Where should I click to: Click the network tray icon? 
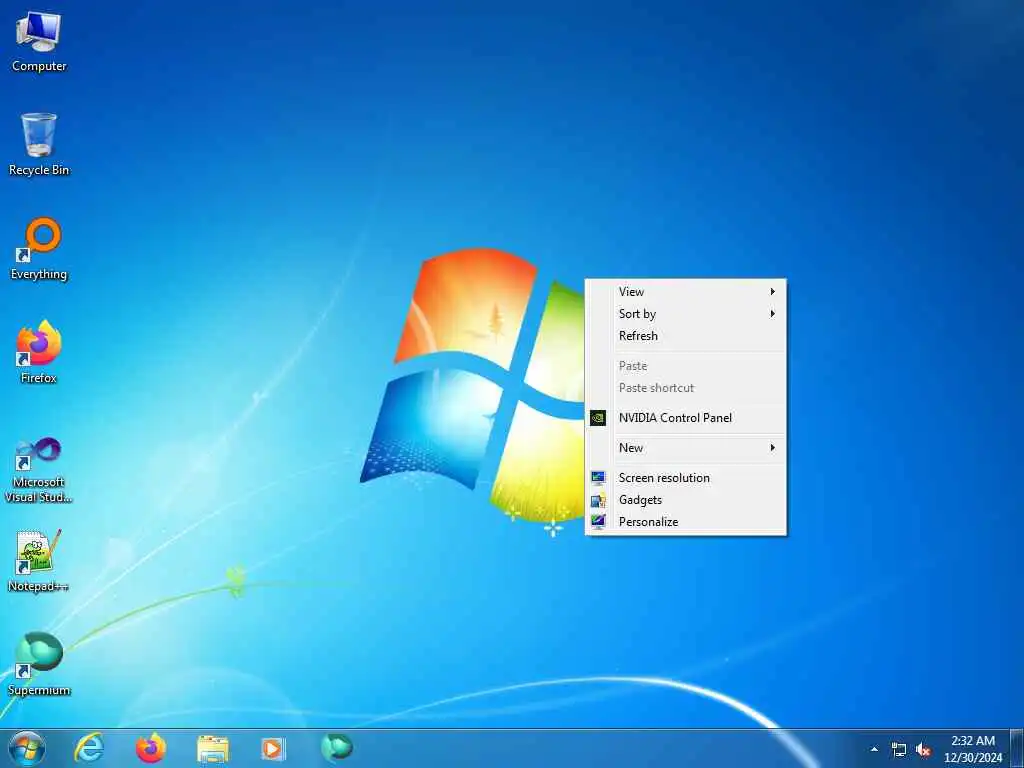[899, 750]
